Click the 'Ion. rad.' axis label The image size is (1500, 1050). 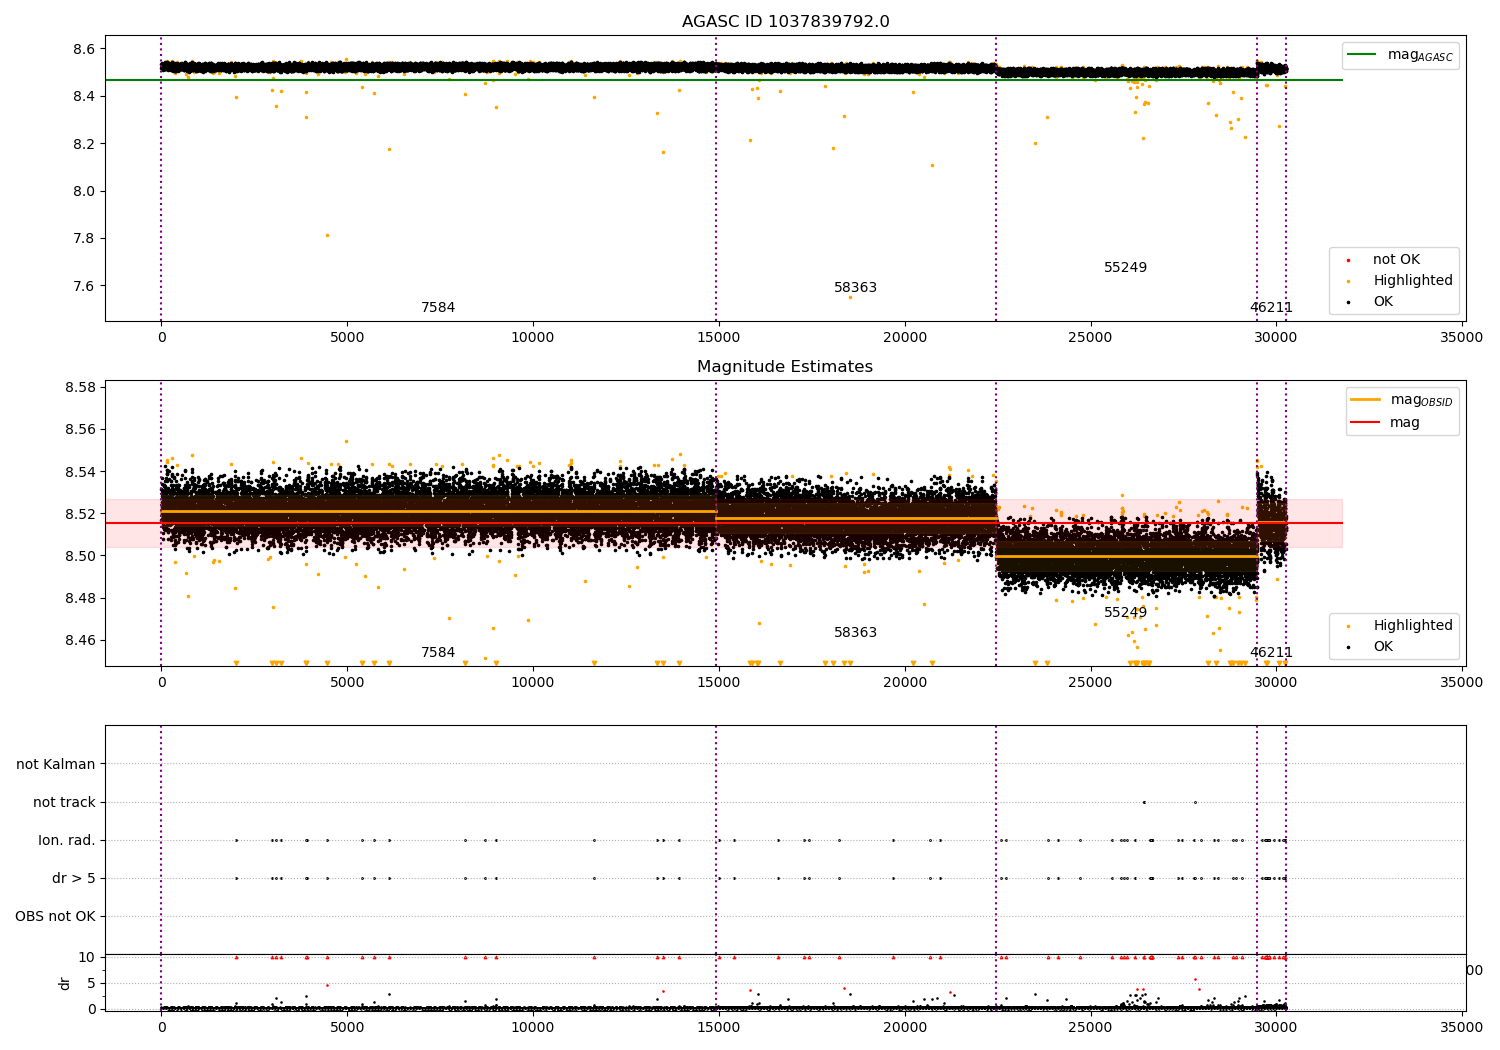tap(67, 841)
